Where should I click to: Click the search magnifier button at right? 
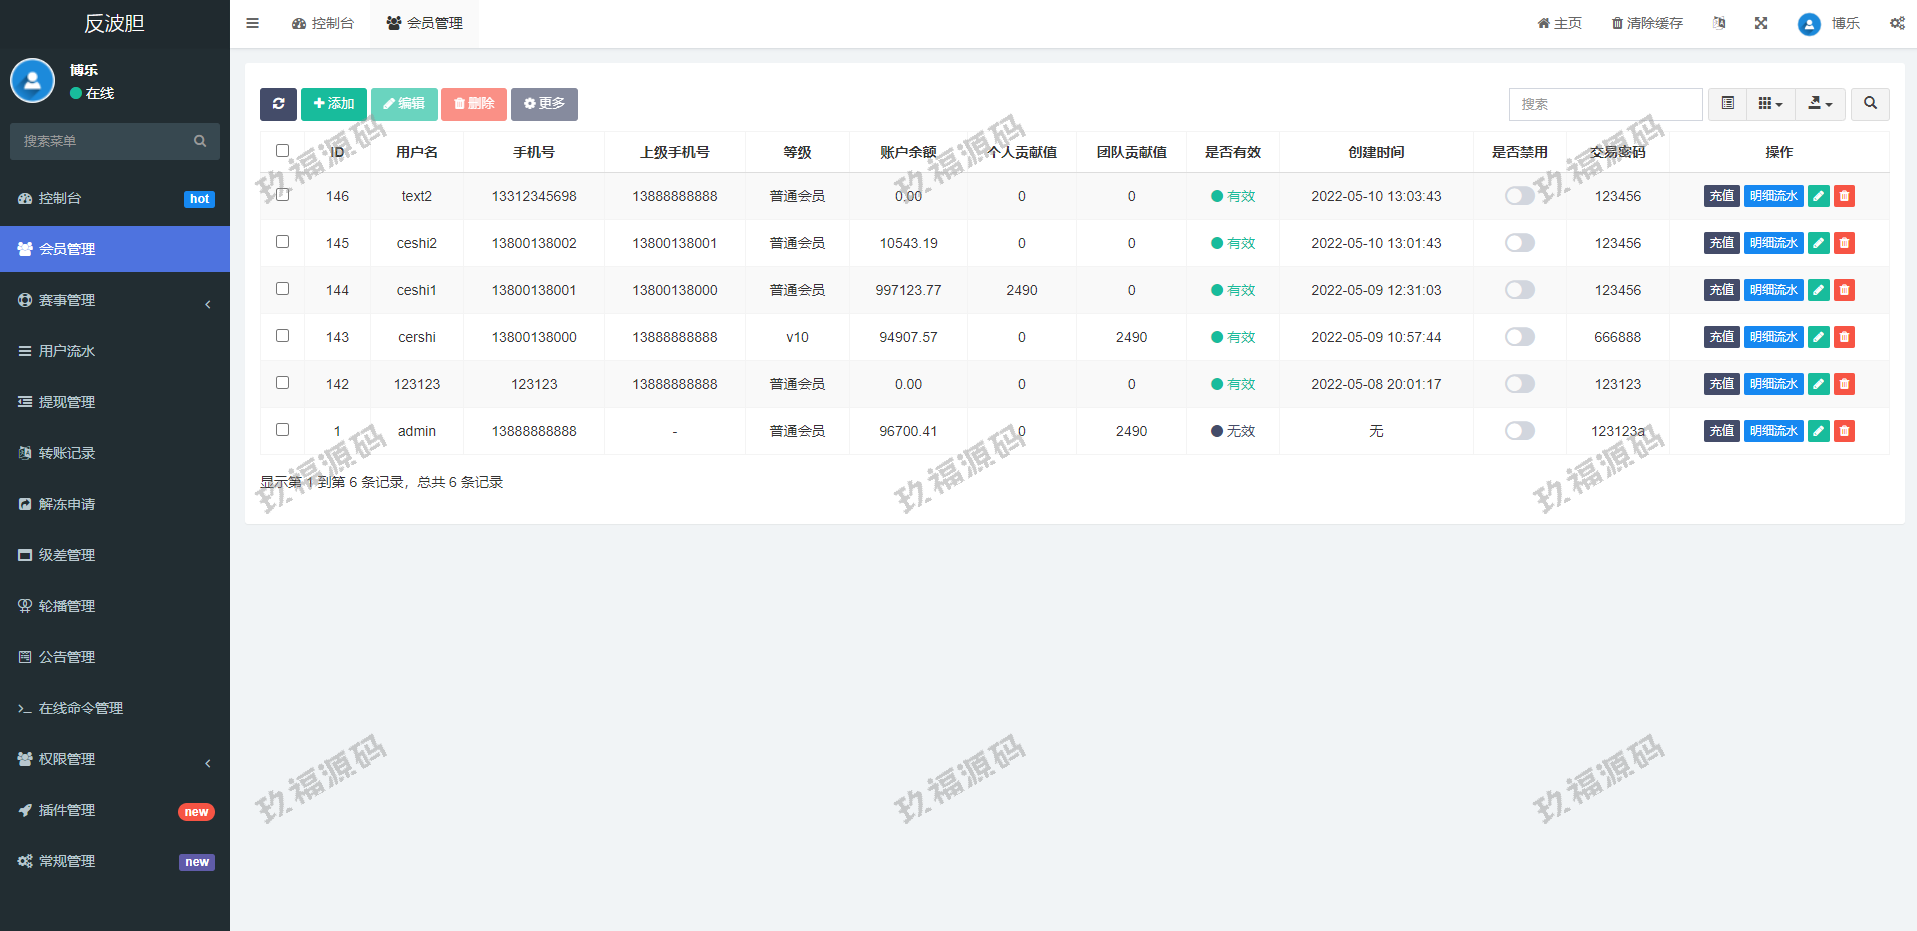pyautogui.click(x=1870, y=104)
